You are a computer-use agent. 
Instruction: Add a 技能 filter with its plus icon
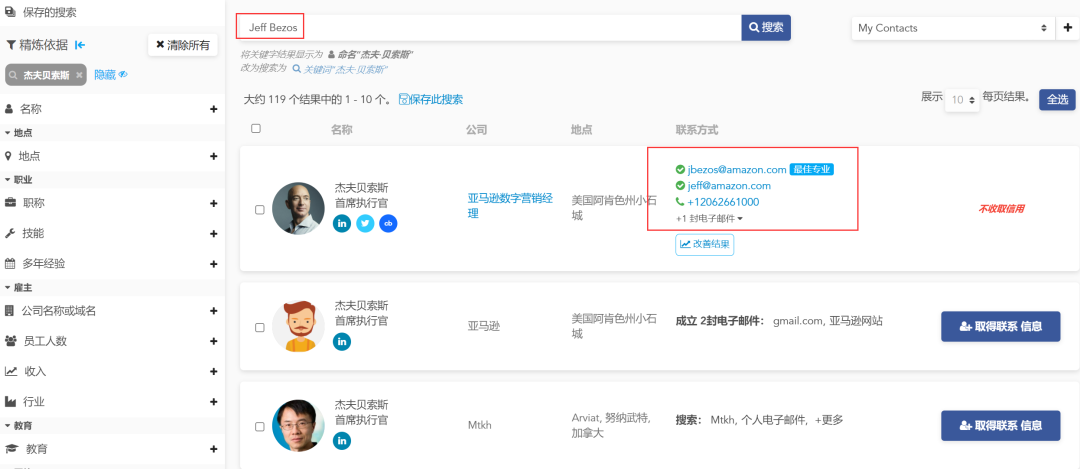coord(213,233)
